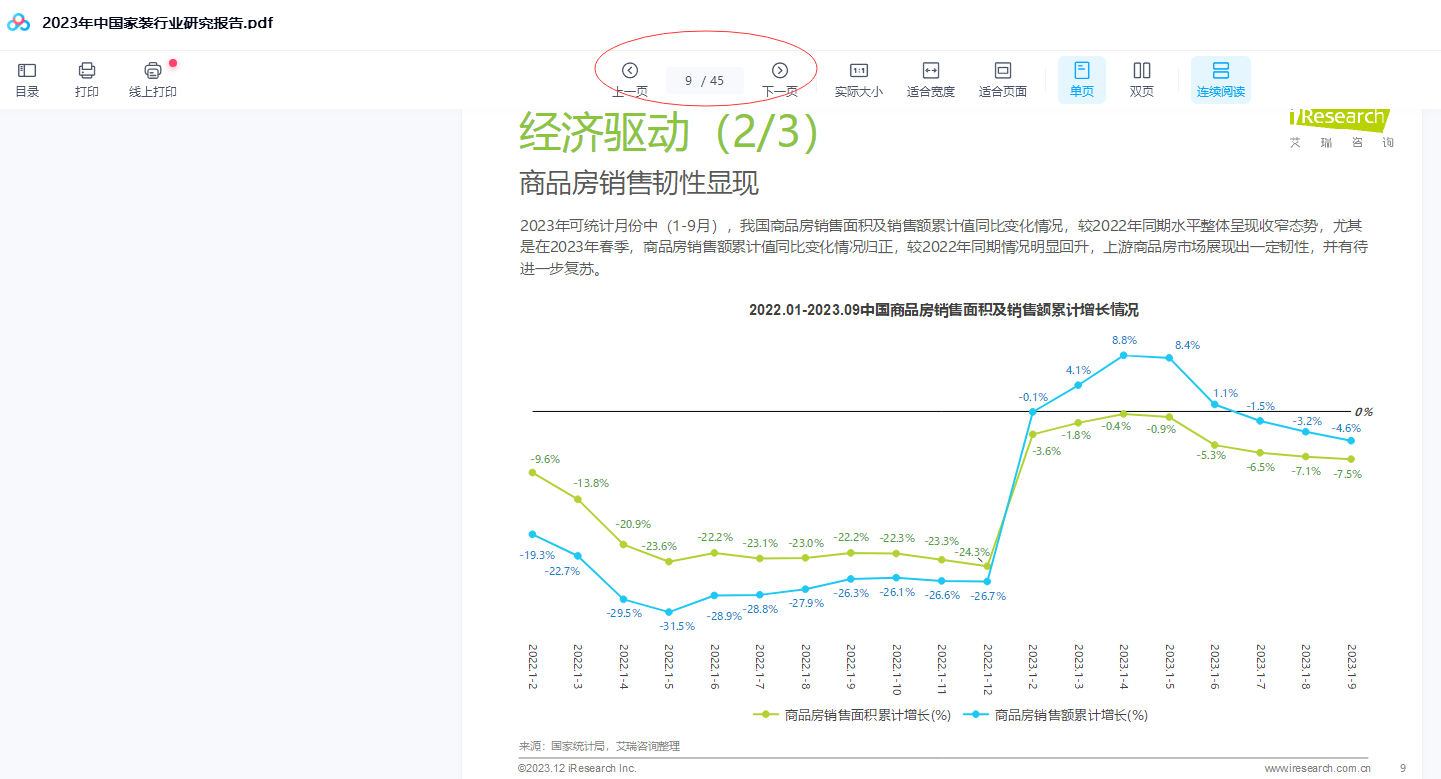Click the page number field showing 9/45
1441x779 pixels.
click(x=706, y=80)
